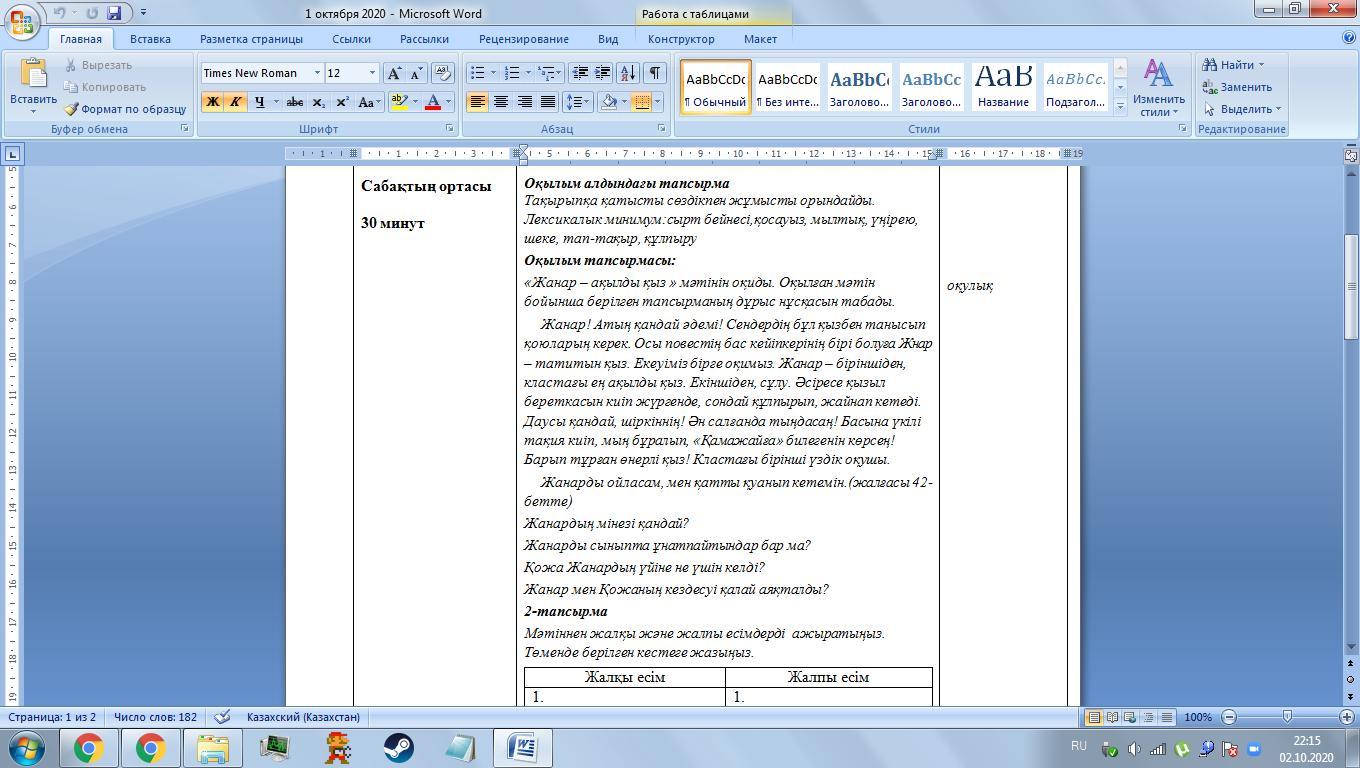Show paragraph marks with pilcrow icon
The image size is (1360, 768).
click(x=654, y=73)
